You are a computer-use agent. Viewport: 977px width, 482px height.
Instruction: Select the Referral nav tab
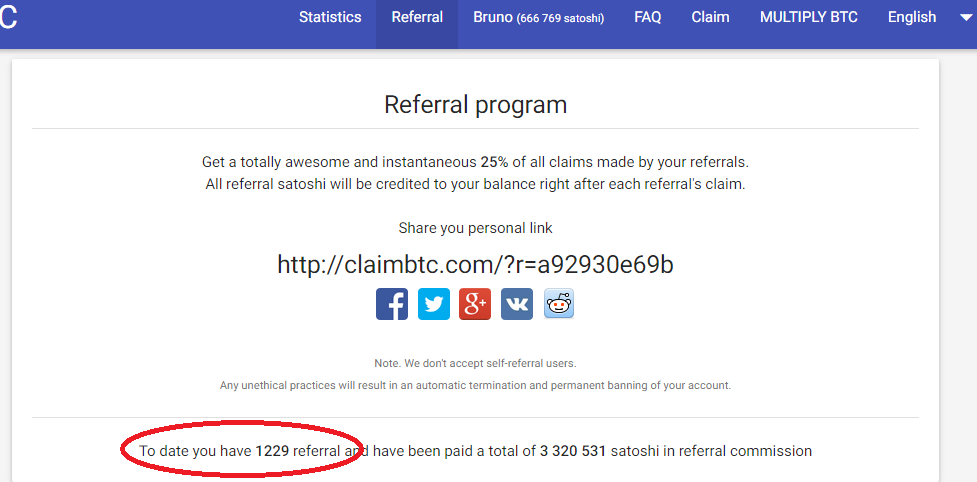[417, 17]
